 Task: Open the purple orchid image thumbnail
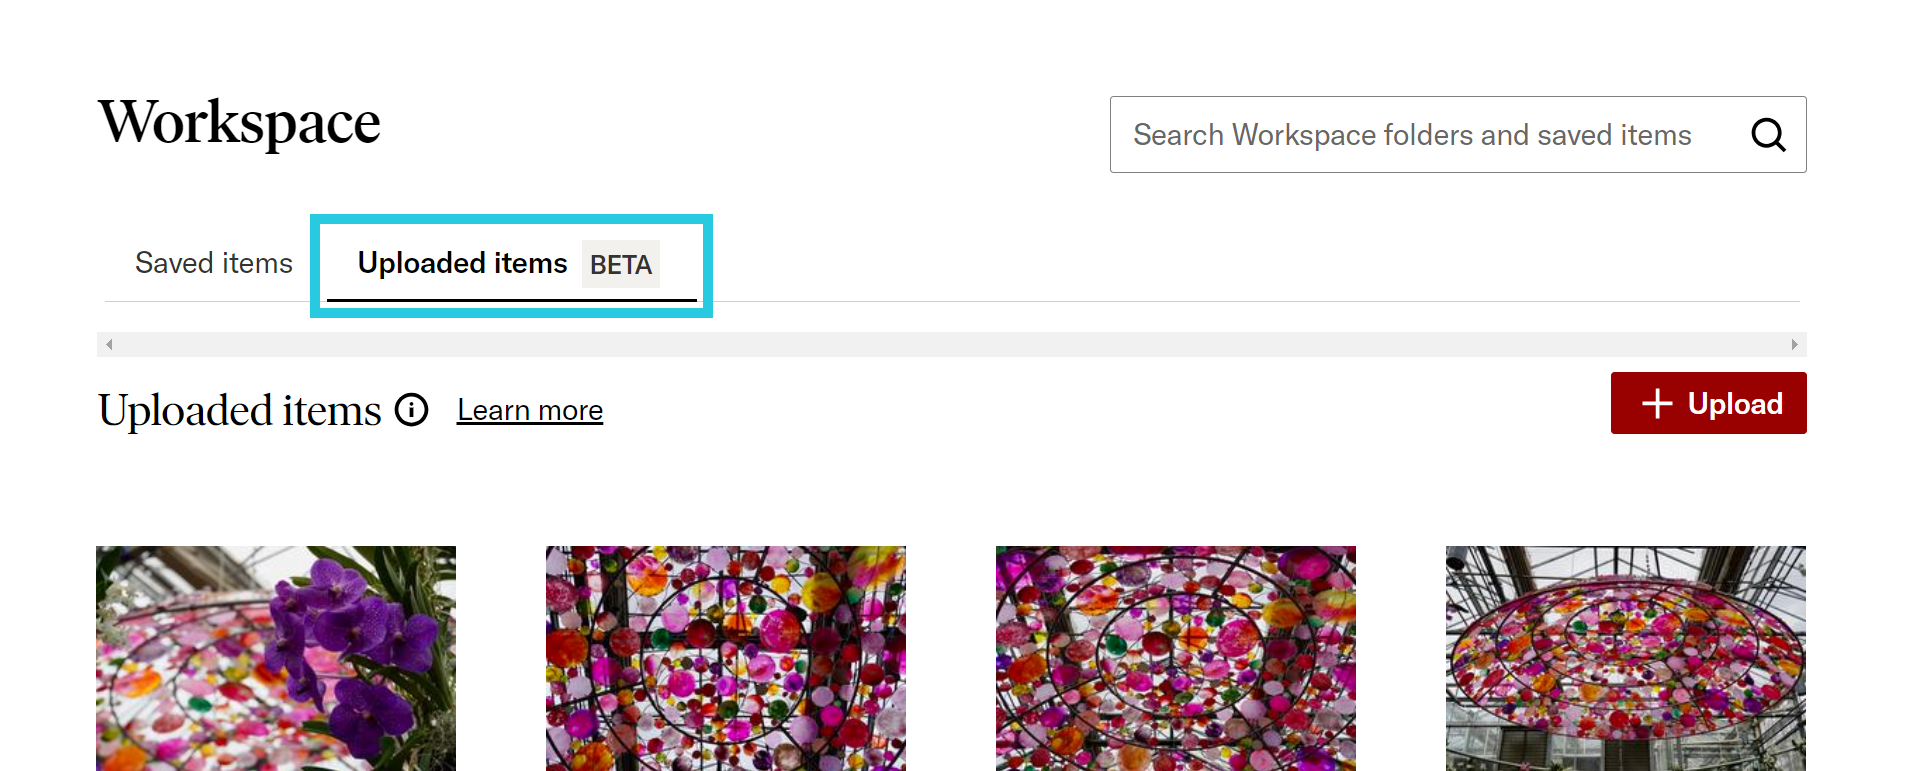click(x=276, y=657)
